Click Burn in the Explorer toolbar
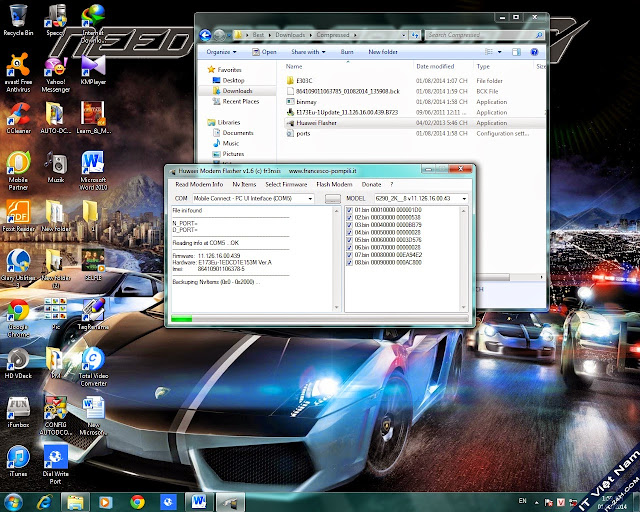 (347, 52)
